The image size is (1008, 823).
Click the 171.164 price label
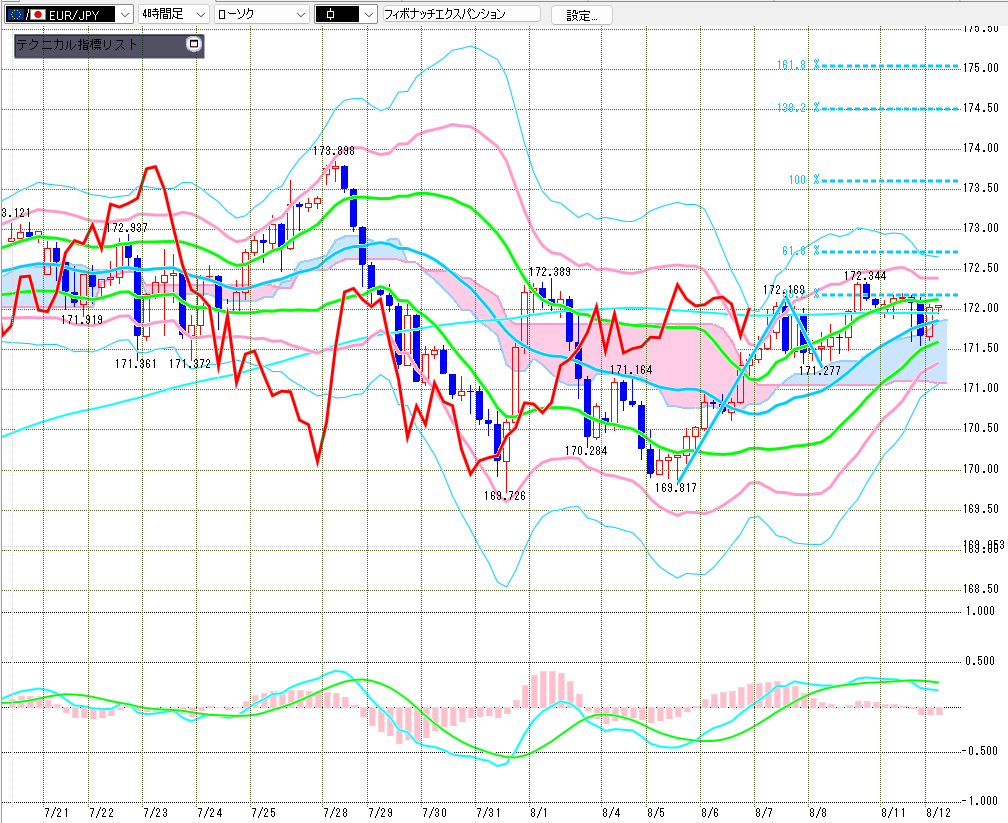(631, 370)
